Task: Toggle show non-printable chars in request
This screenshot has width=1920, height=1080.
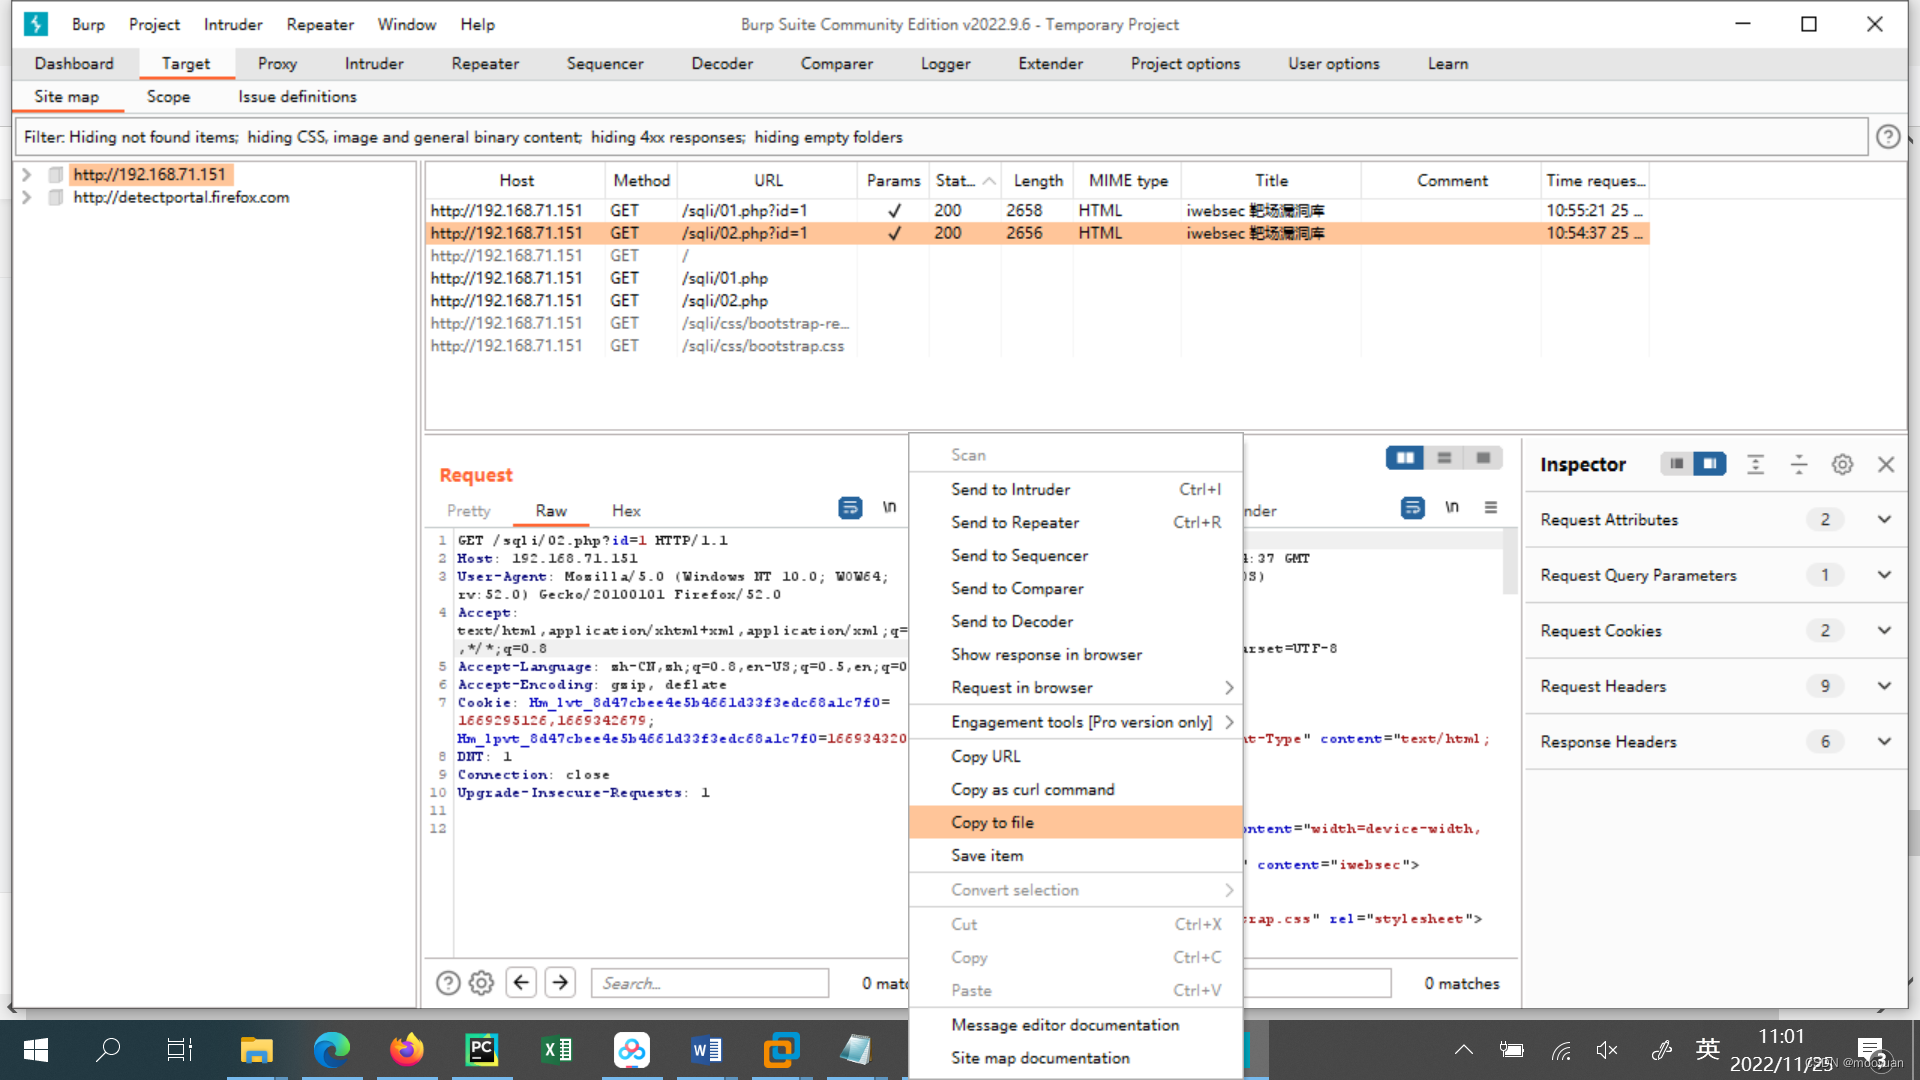Action: click(889, 508)
